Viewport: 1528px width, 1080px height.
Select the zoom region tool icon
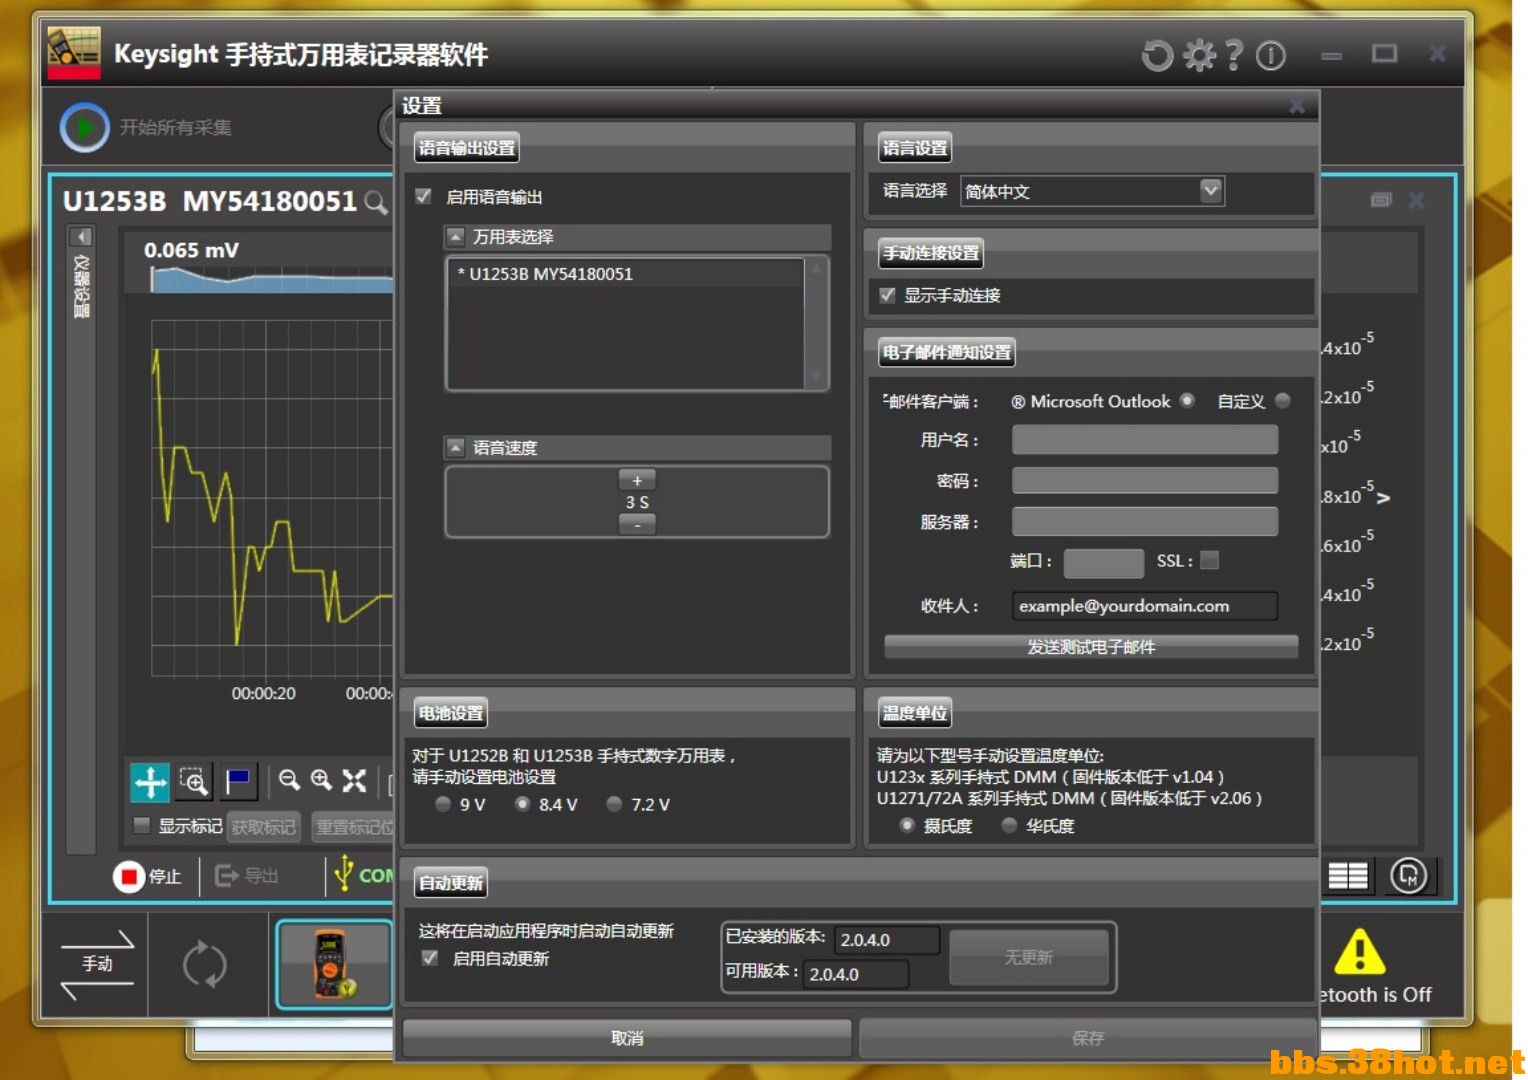click(x=194, y=781)
